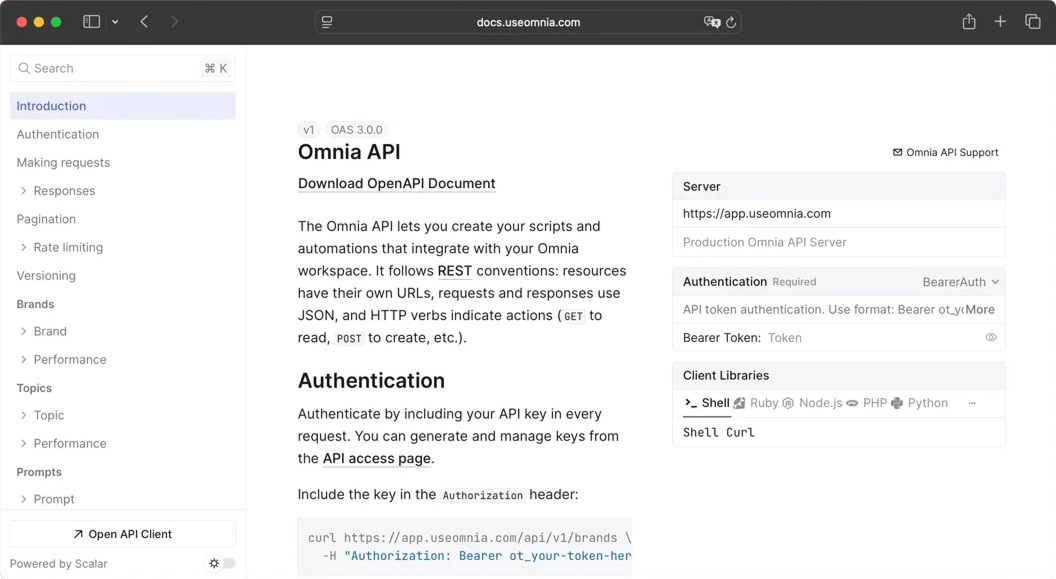Focus the docs.useomnia.com address field

click(528, 22)
